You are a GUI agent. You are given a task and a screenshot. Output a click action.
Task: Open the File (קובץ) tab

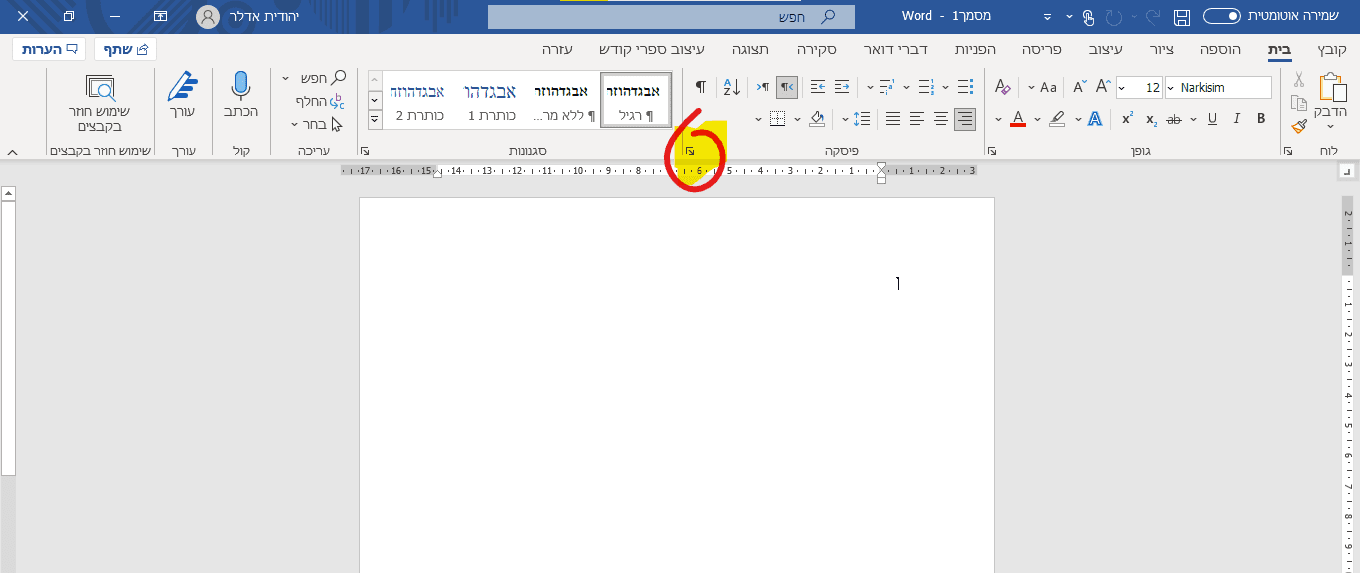click(1332, 49)
